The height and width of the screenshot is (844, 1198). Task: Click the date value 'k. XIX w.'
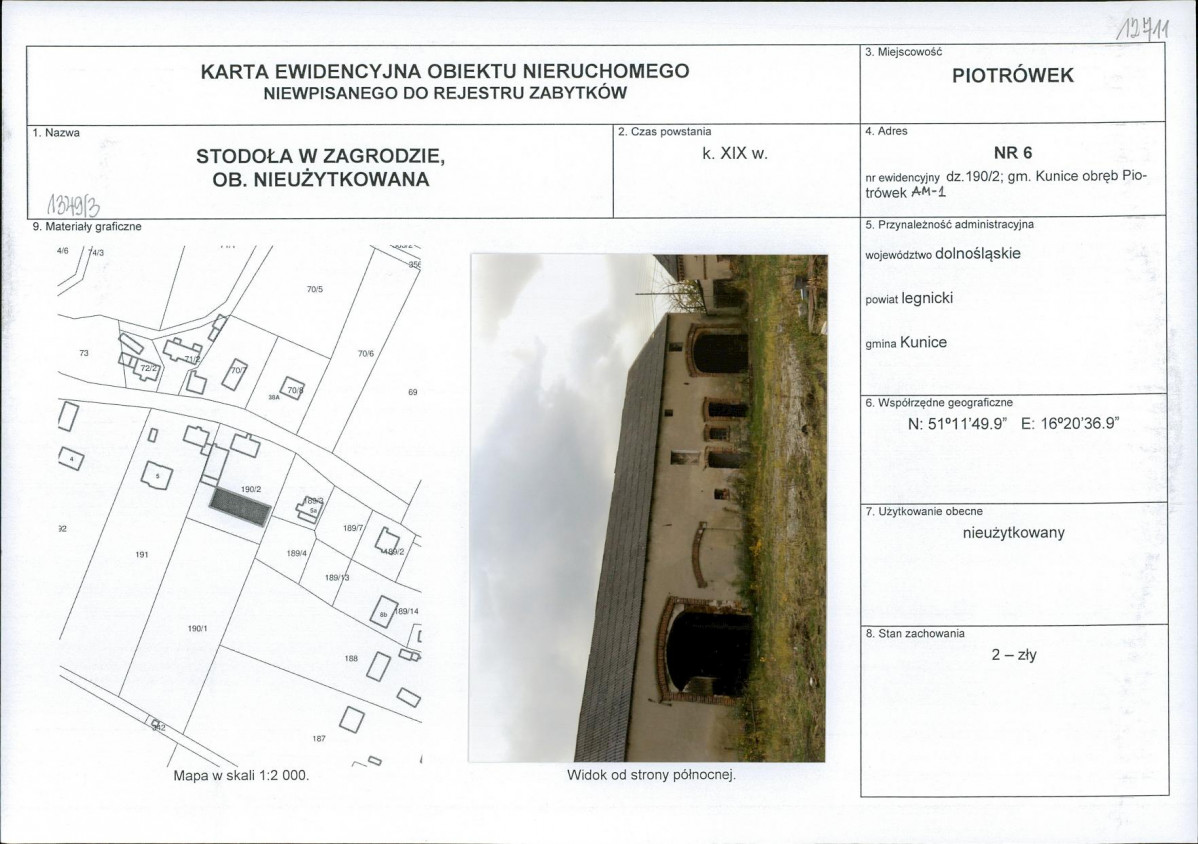click(x=735, y=154)
